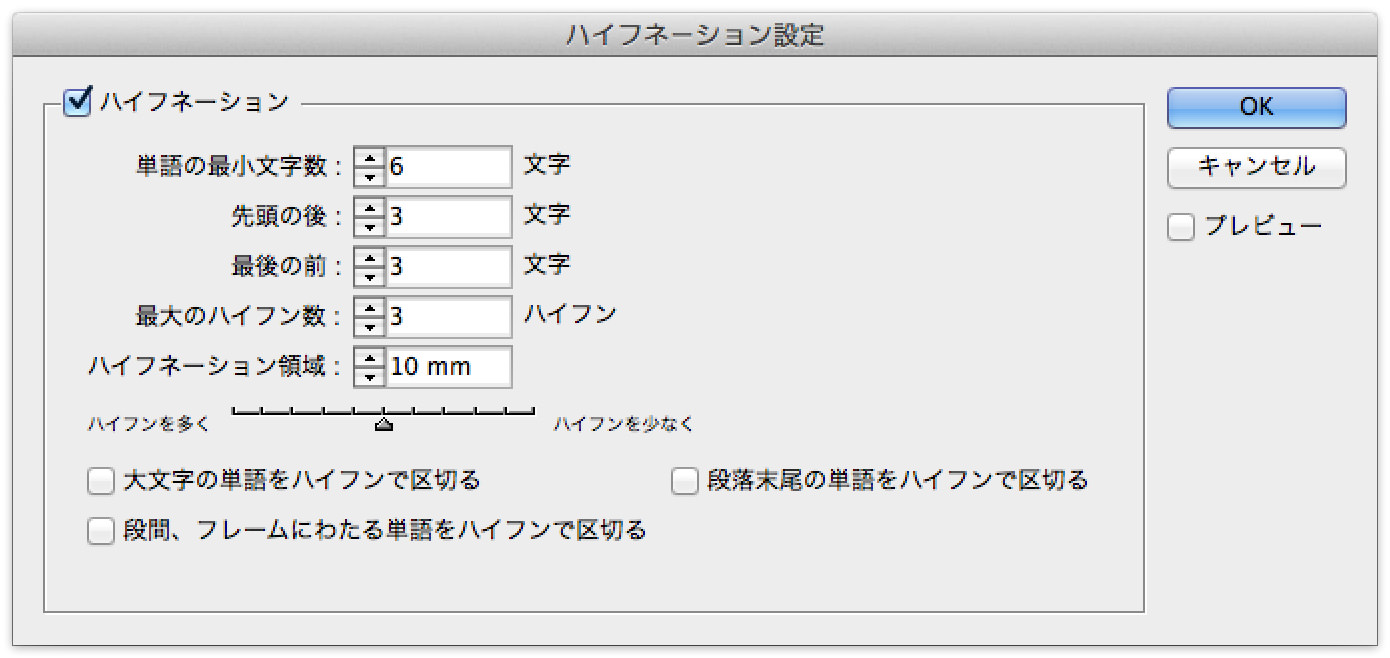
Task: Click the OK button
Action: tap(1256, 108)
